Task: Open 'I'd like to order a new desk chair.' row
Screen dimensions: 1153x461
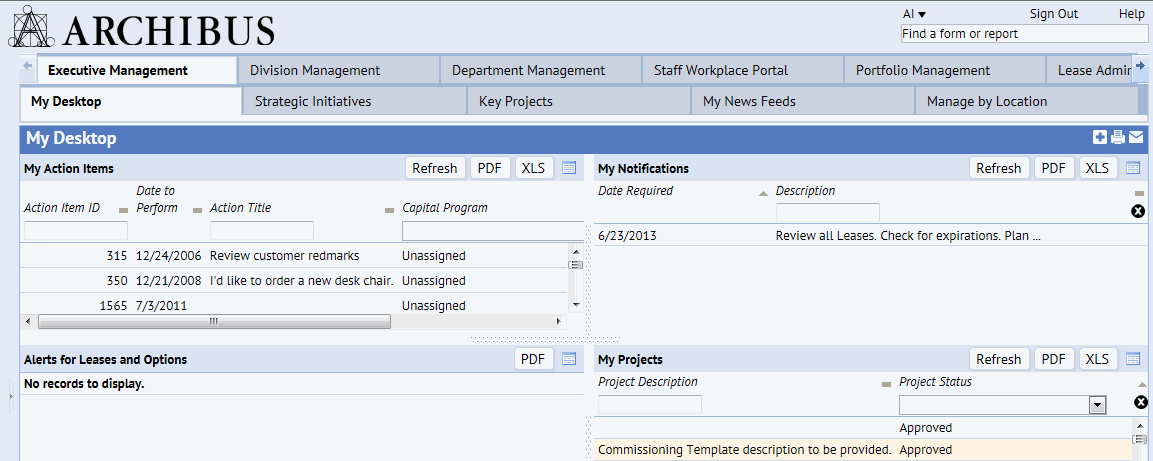Action: [294, 280]
